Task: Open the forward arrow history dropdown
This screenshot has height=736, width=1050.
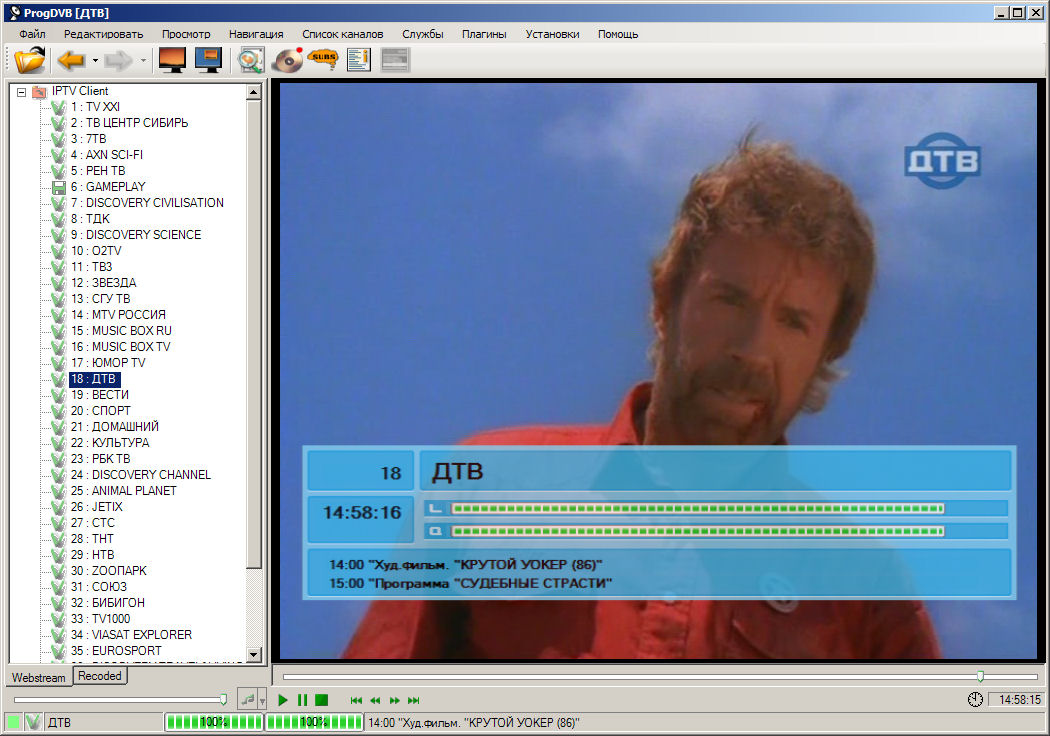Action: [x=143, y=61]
